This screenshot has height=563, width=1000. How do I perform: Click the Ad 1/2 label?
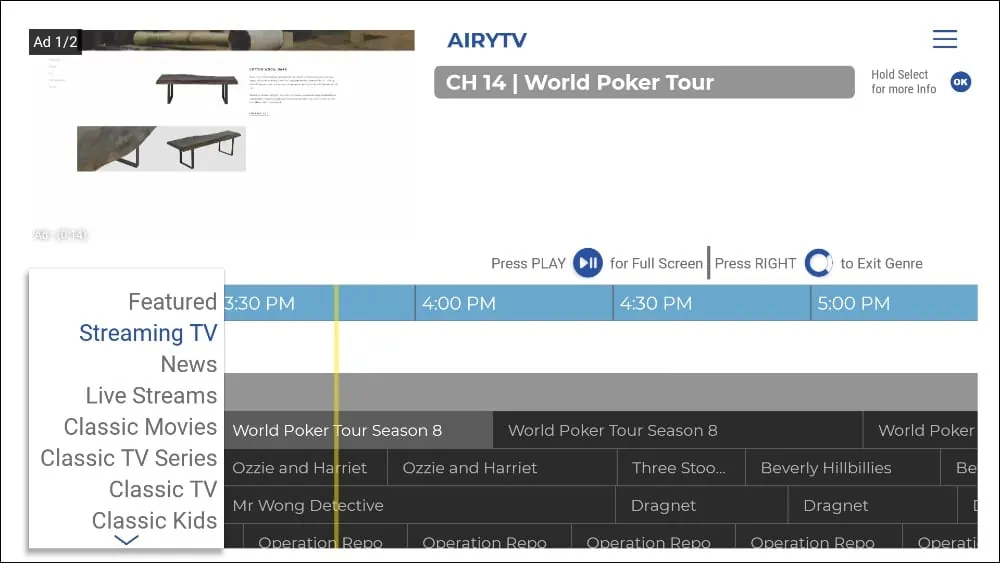[55, 42]
